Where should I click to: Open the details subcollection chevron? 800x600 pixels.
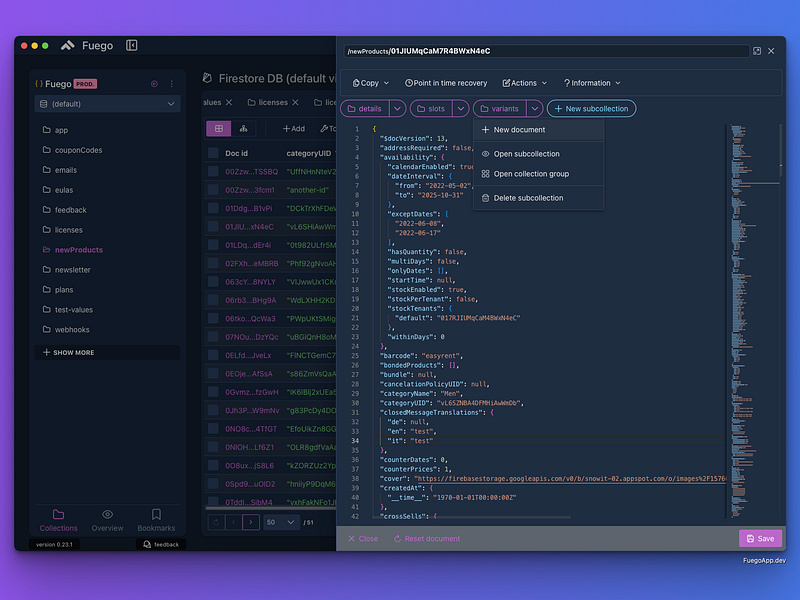click(x=397, y=109)
